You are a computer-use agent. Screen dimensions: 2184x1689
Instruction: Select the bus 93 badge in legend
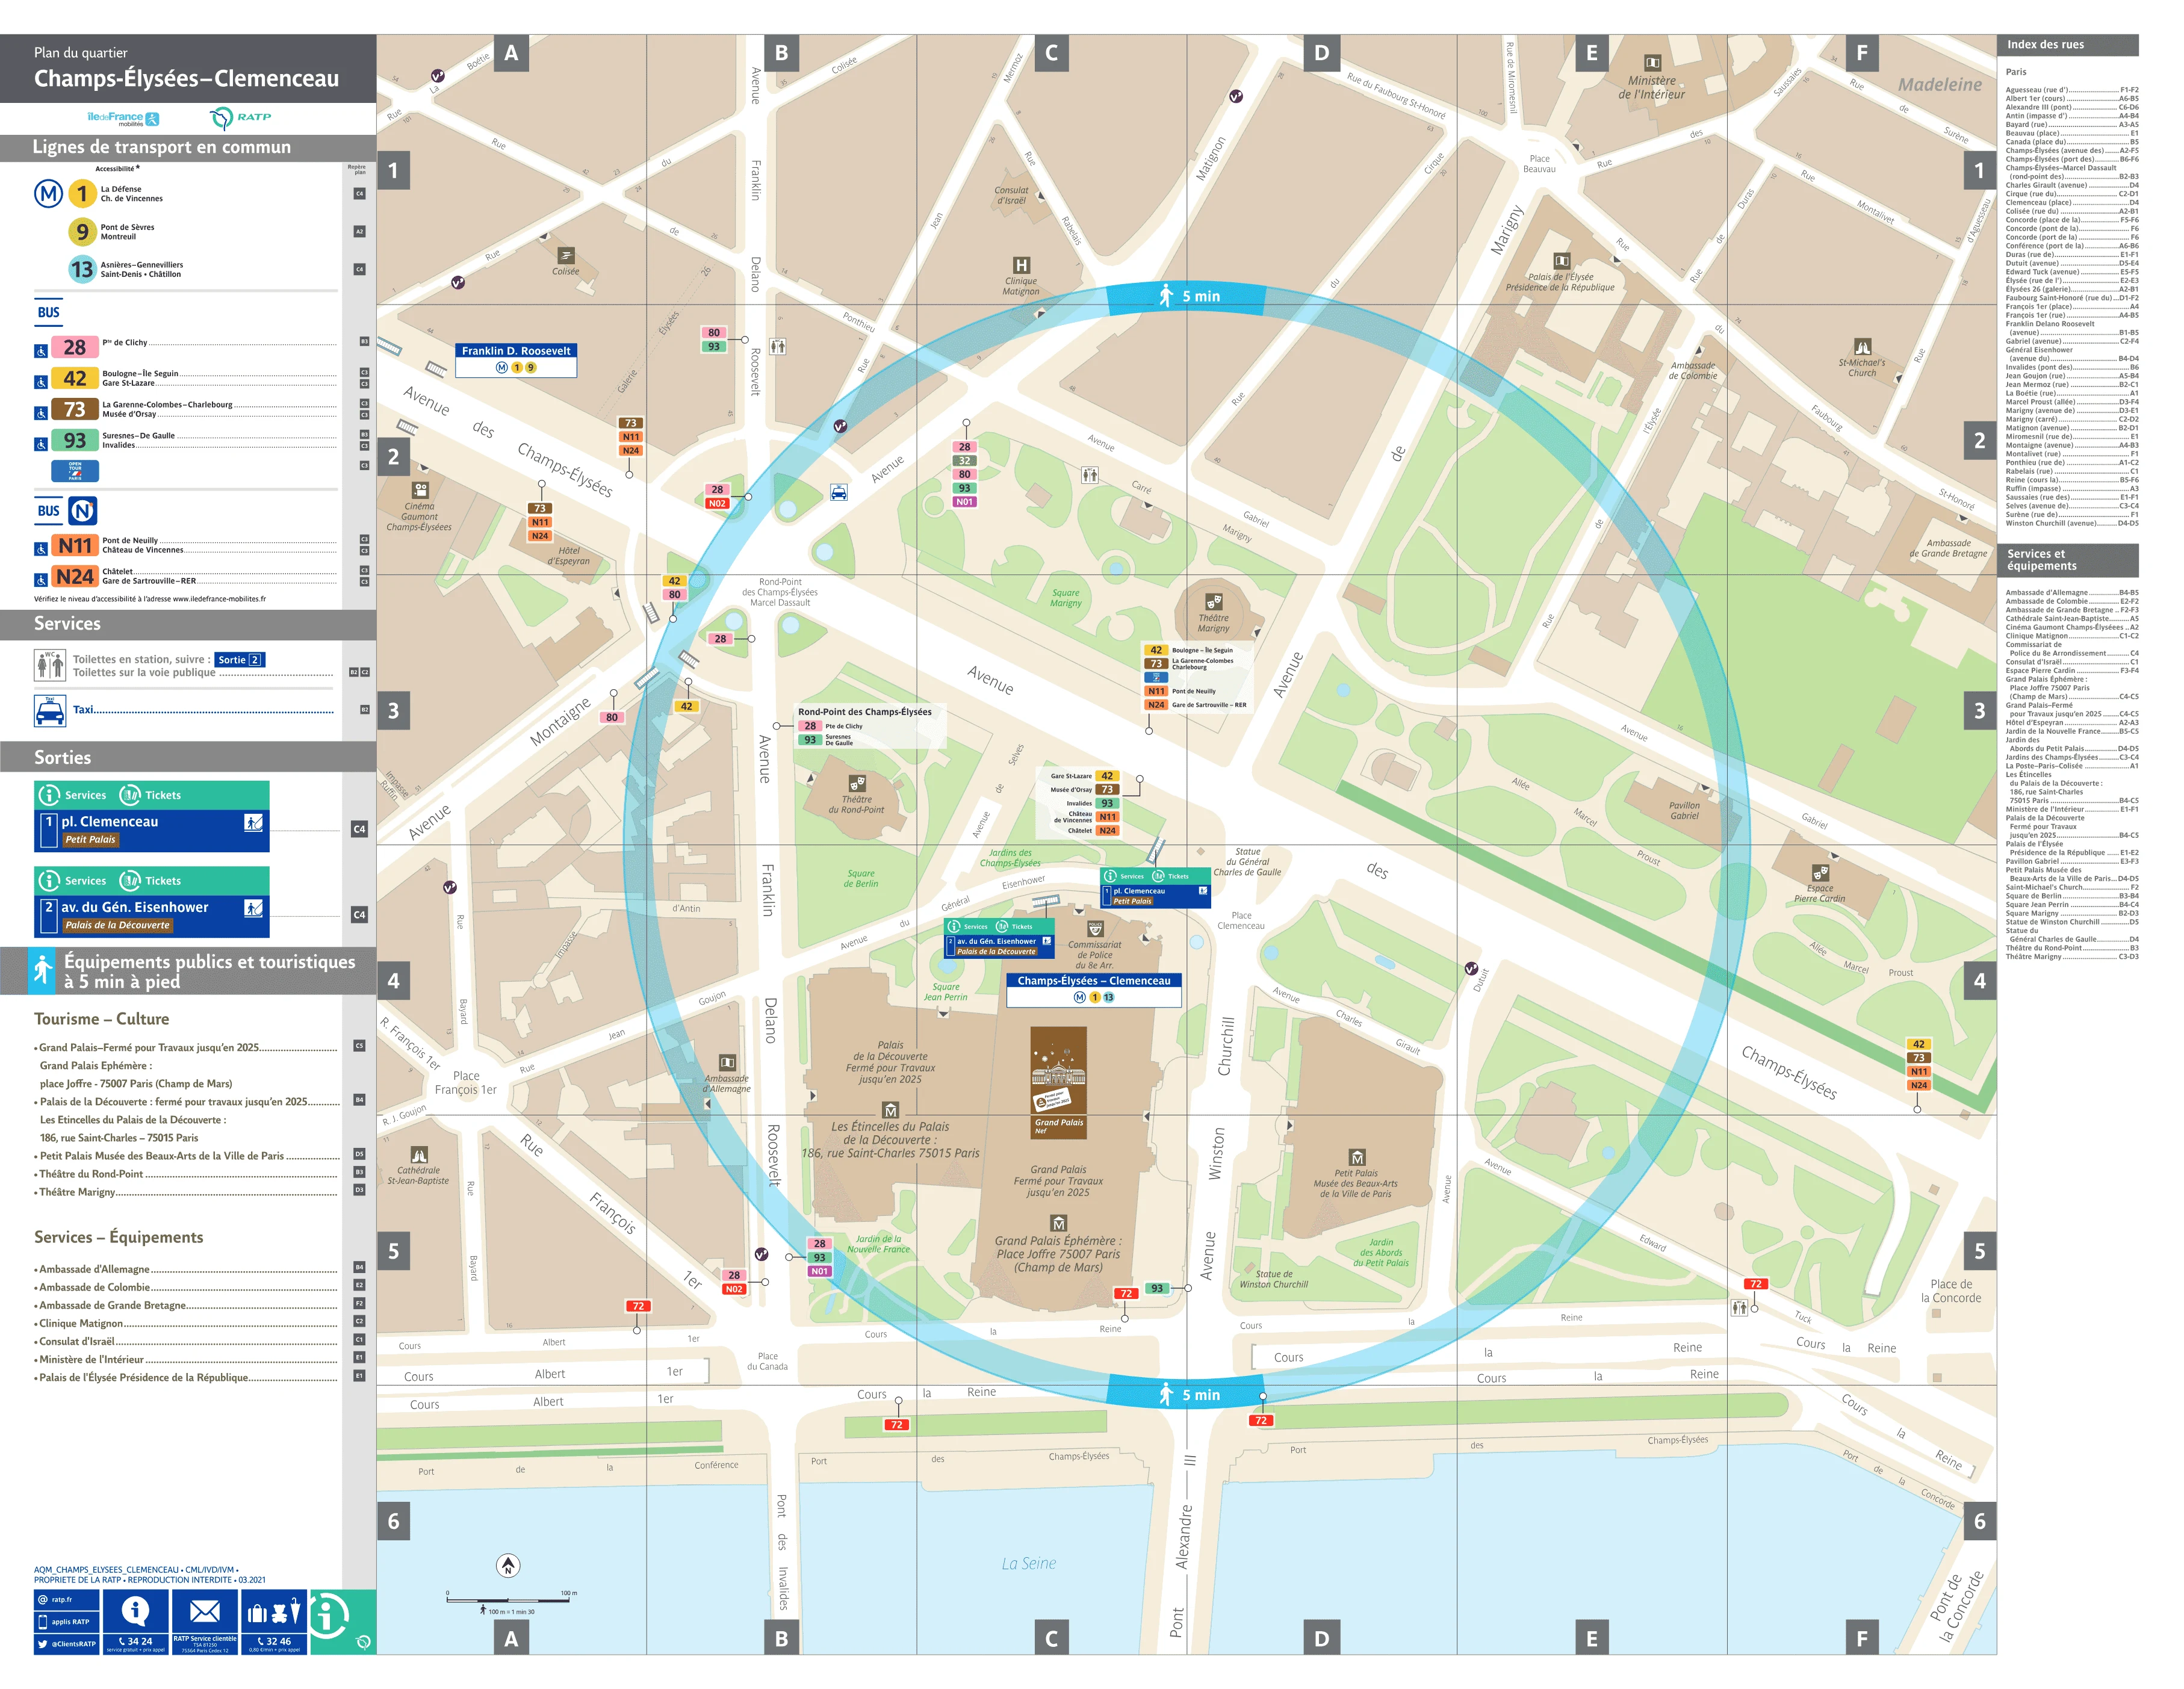[x=75, y=440]
